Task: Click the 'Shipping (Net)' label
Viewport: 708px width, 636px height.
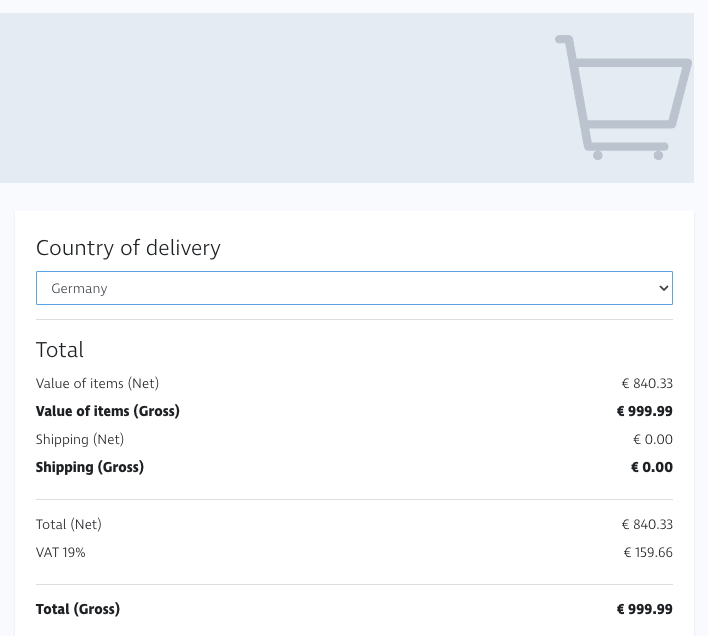Action: coord(80,439)
